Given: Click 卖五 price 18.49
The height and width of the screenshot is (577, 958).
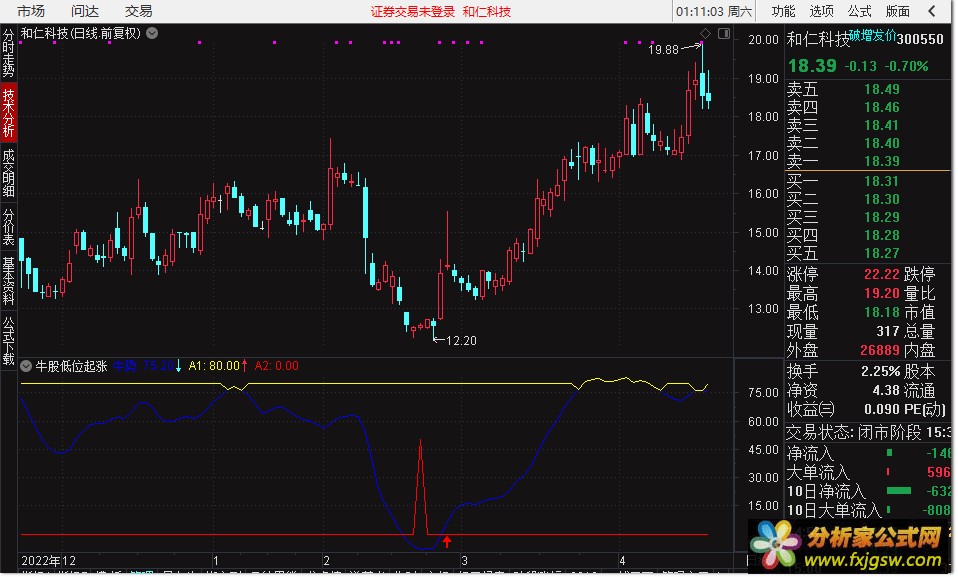Looking at the screenshot, I should pos(882,89).
